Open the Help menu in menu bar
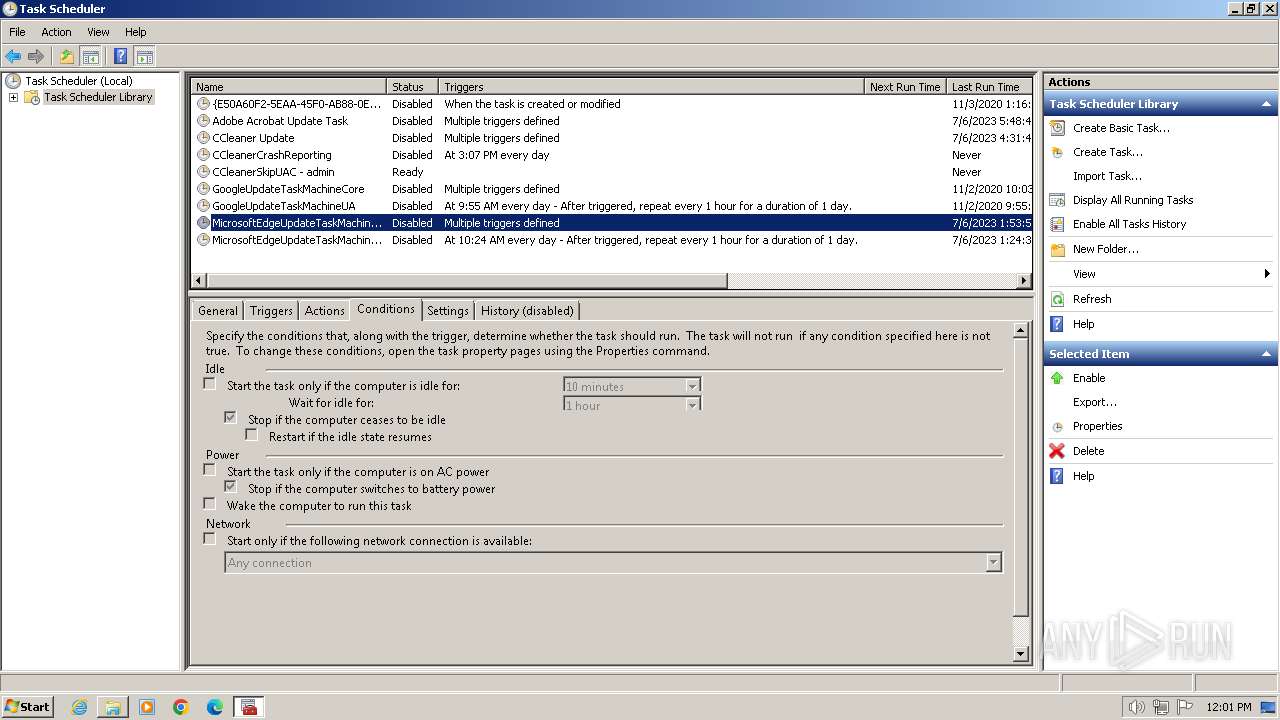1280x720 pixels. click(135, 32)
